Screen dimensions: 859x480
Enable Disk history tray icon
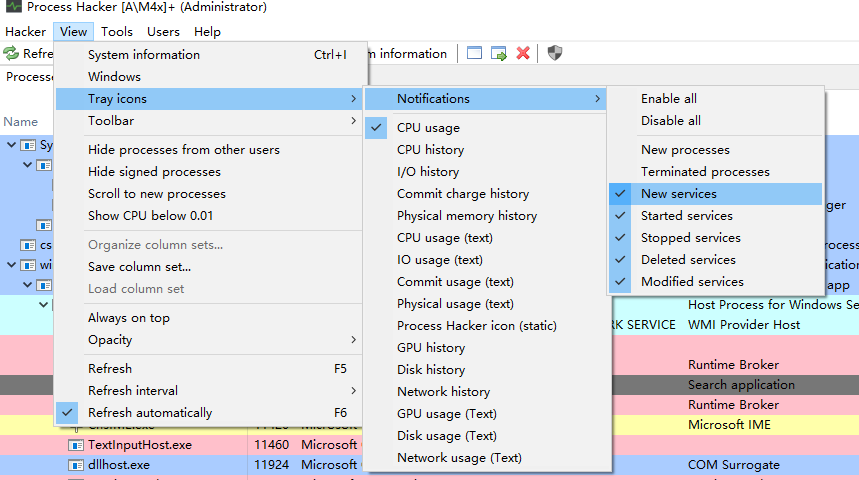coord(488,370)
